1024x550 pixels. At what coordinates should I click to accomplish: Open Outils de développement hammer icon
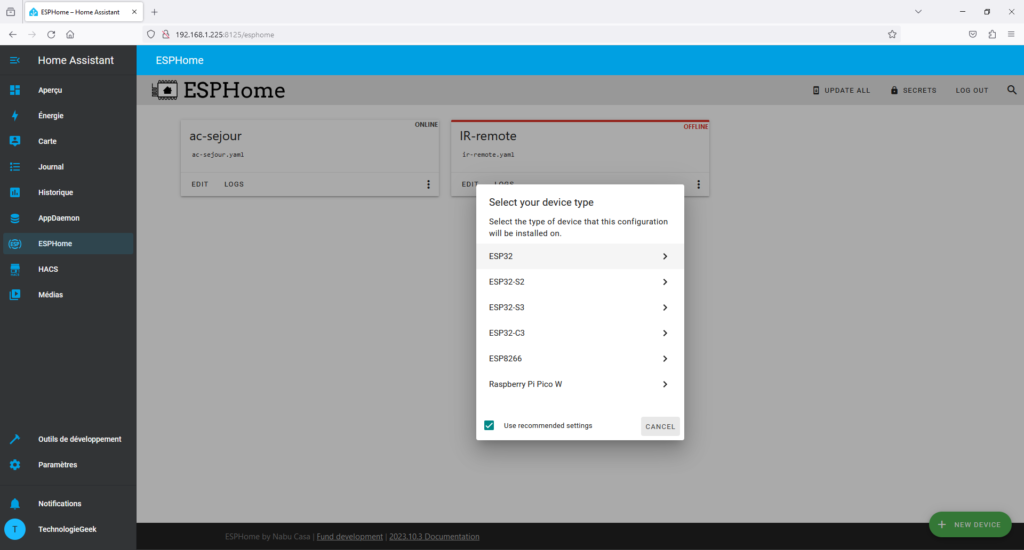(15, 439)
